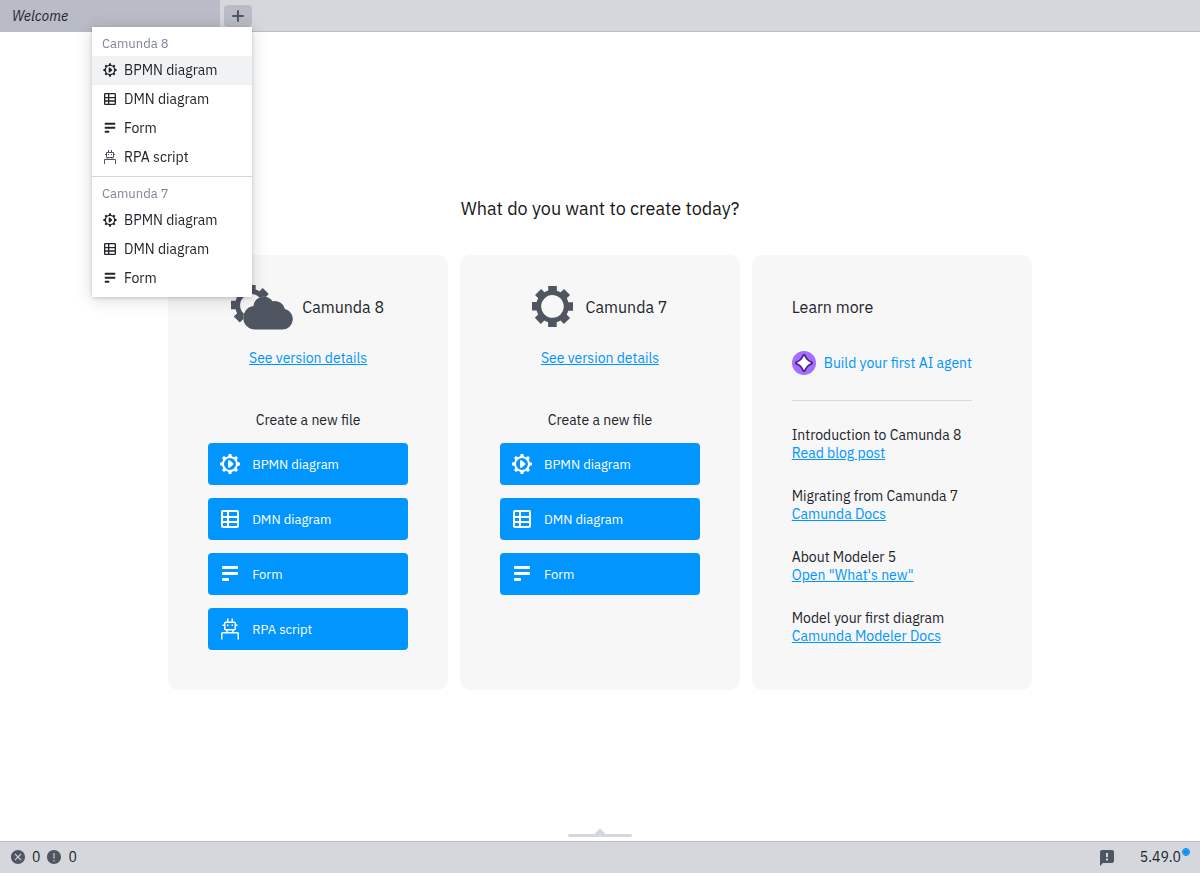1200x873 pixels.
Task: Choose Camunda 8 BPMN diagram in dropdown menu
Action: (172, 70)
